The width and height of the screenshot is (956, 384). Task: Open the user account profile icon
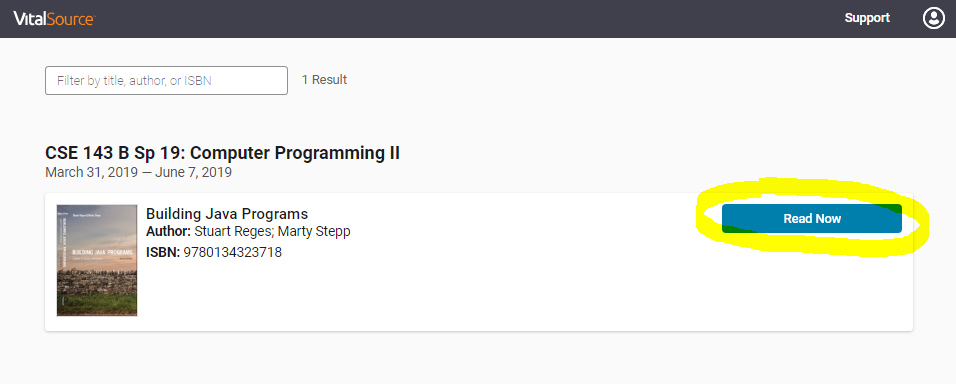point(933,18)
